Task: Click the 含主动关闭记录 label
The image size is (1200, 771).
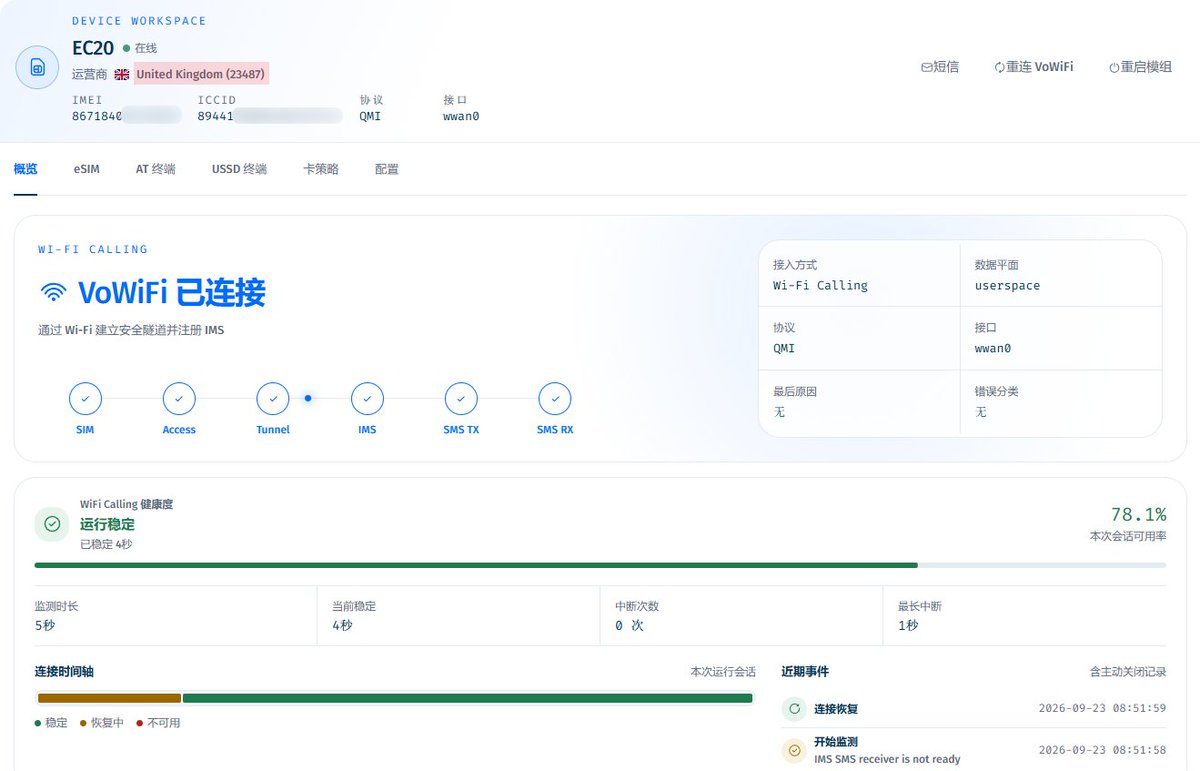Action: click(1128, 672)
